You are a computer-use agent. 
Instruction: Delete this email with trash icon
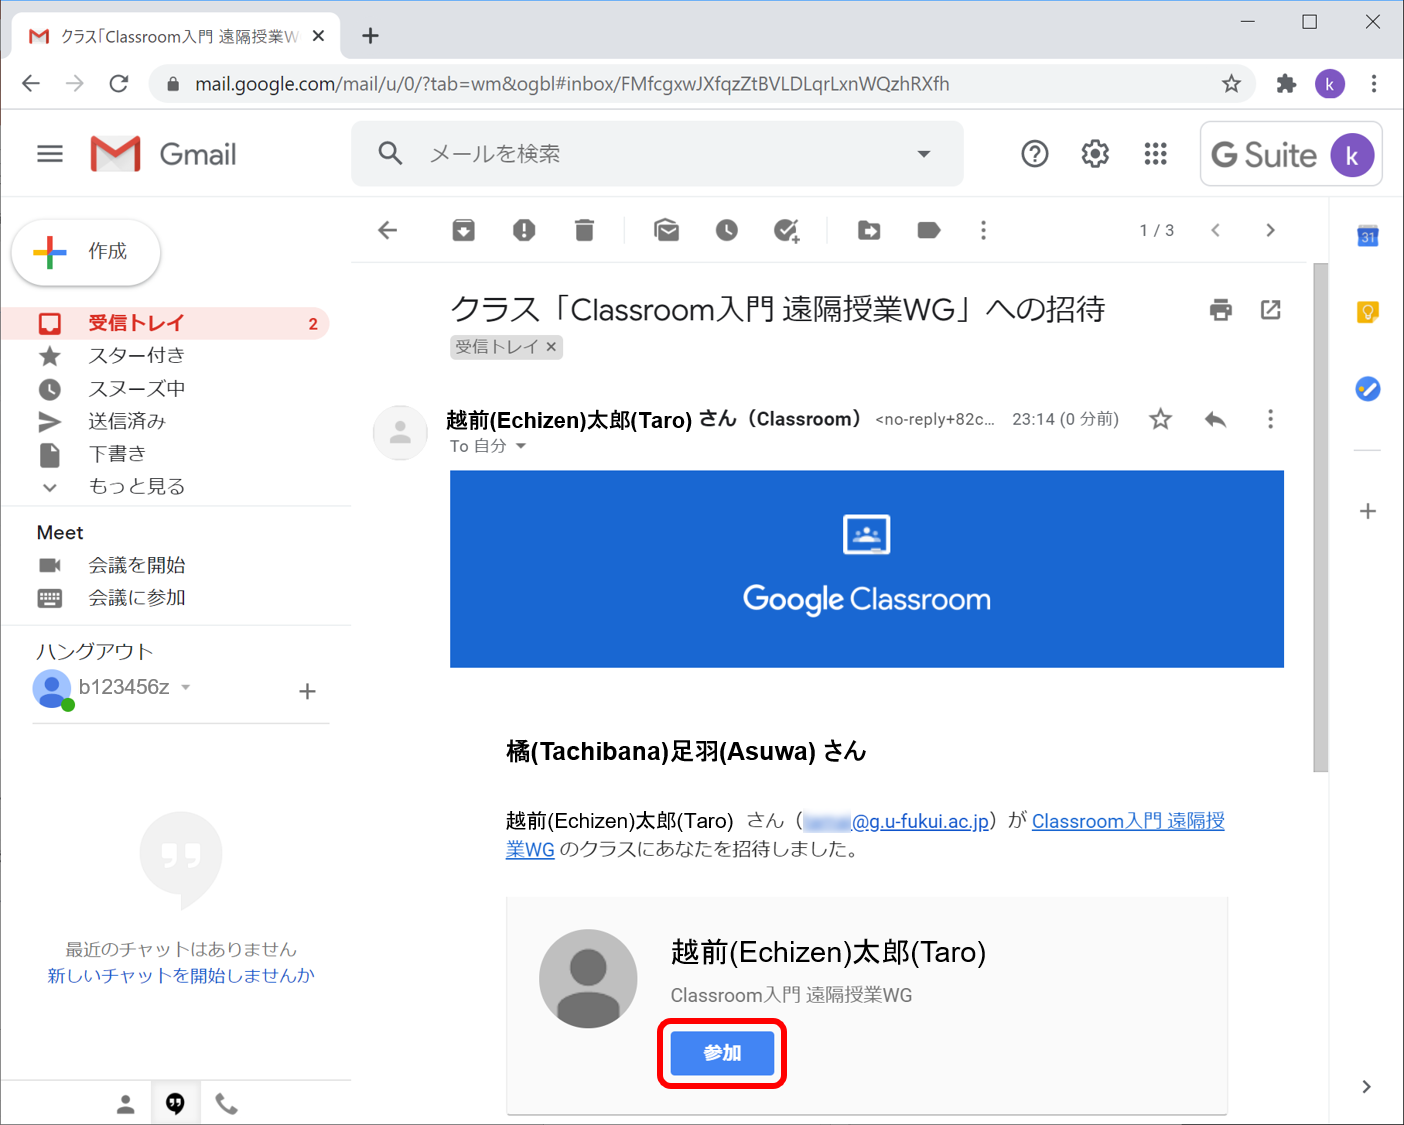pyautogui.click(x=584, y=231)
